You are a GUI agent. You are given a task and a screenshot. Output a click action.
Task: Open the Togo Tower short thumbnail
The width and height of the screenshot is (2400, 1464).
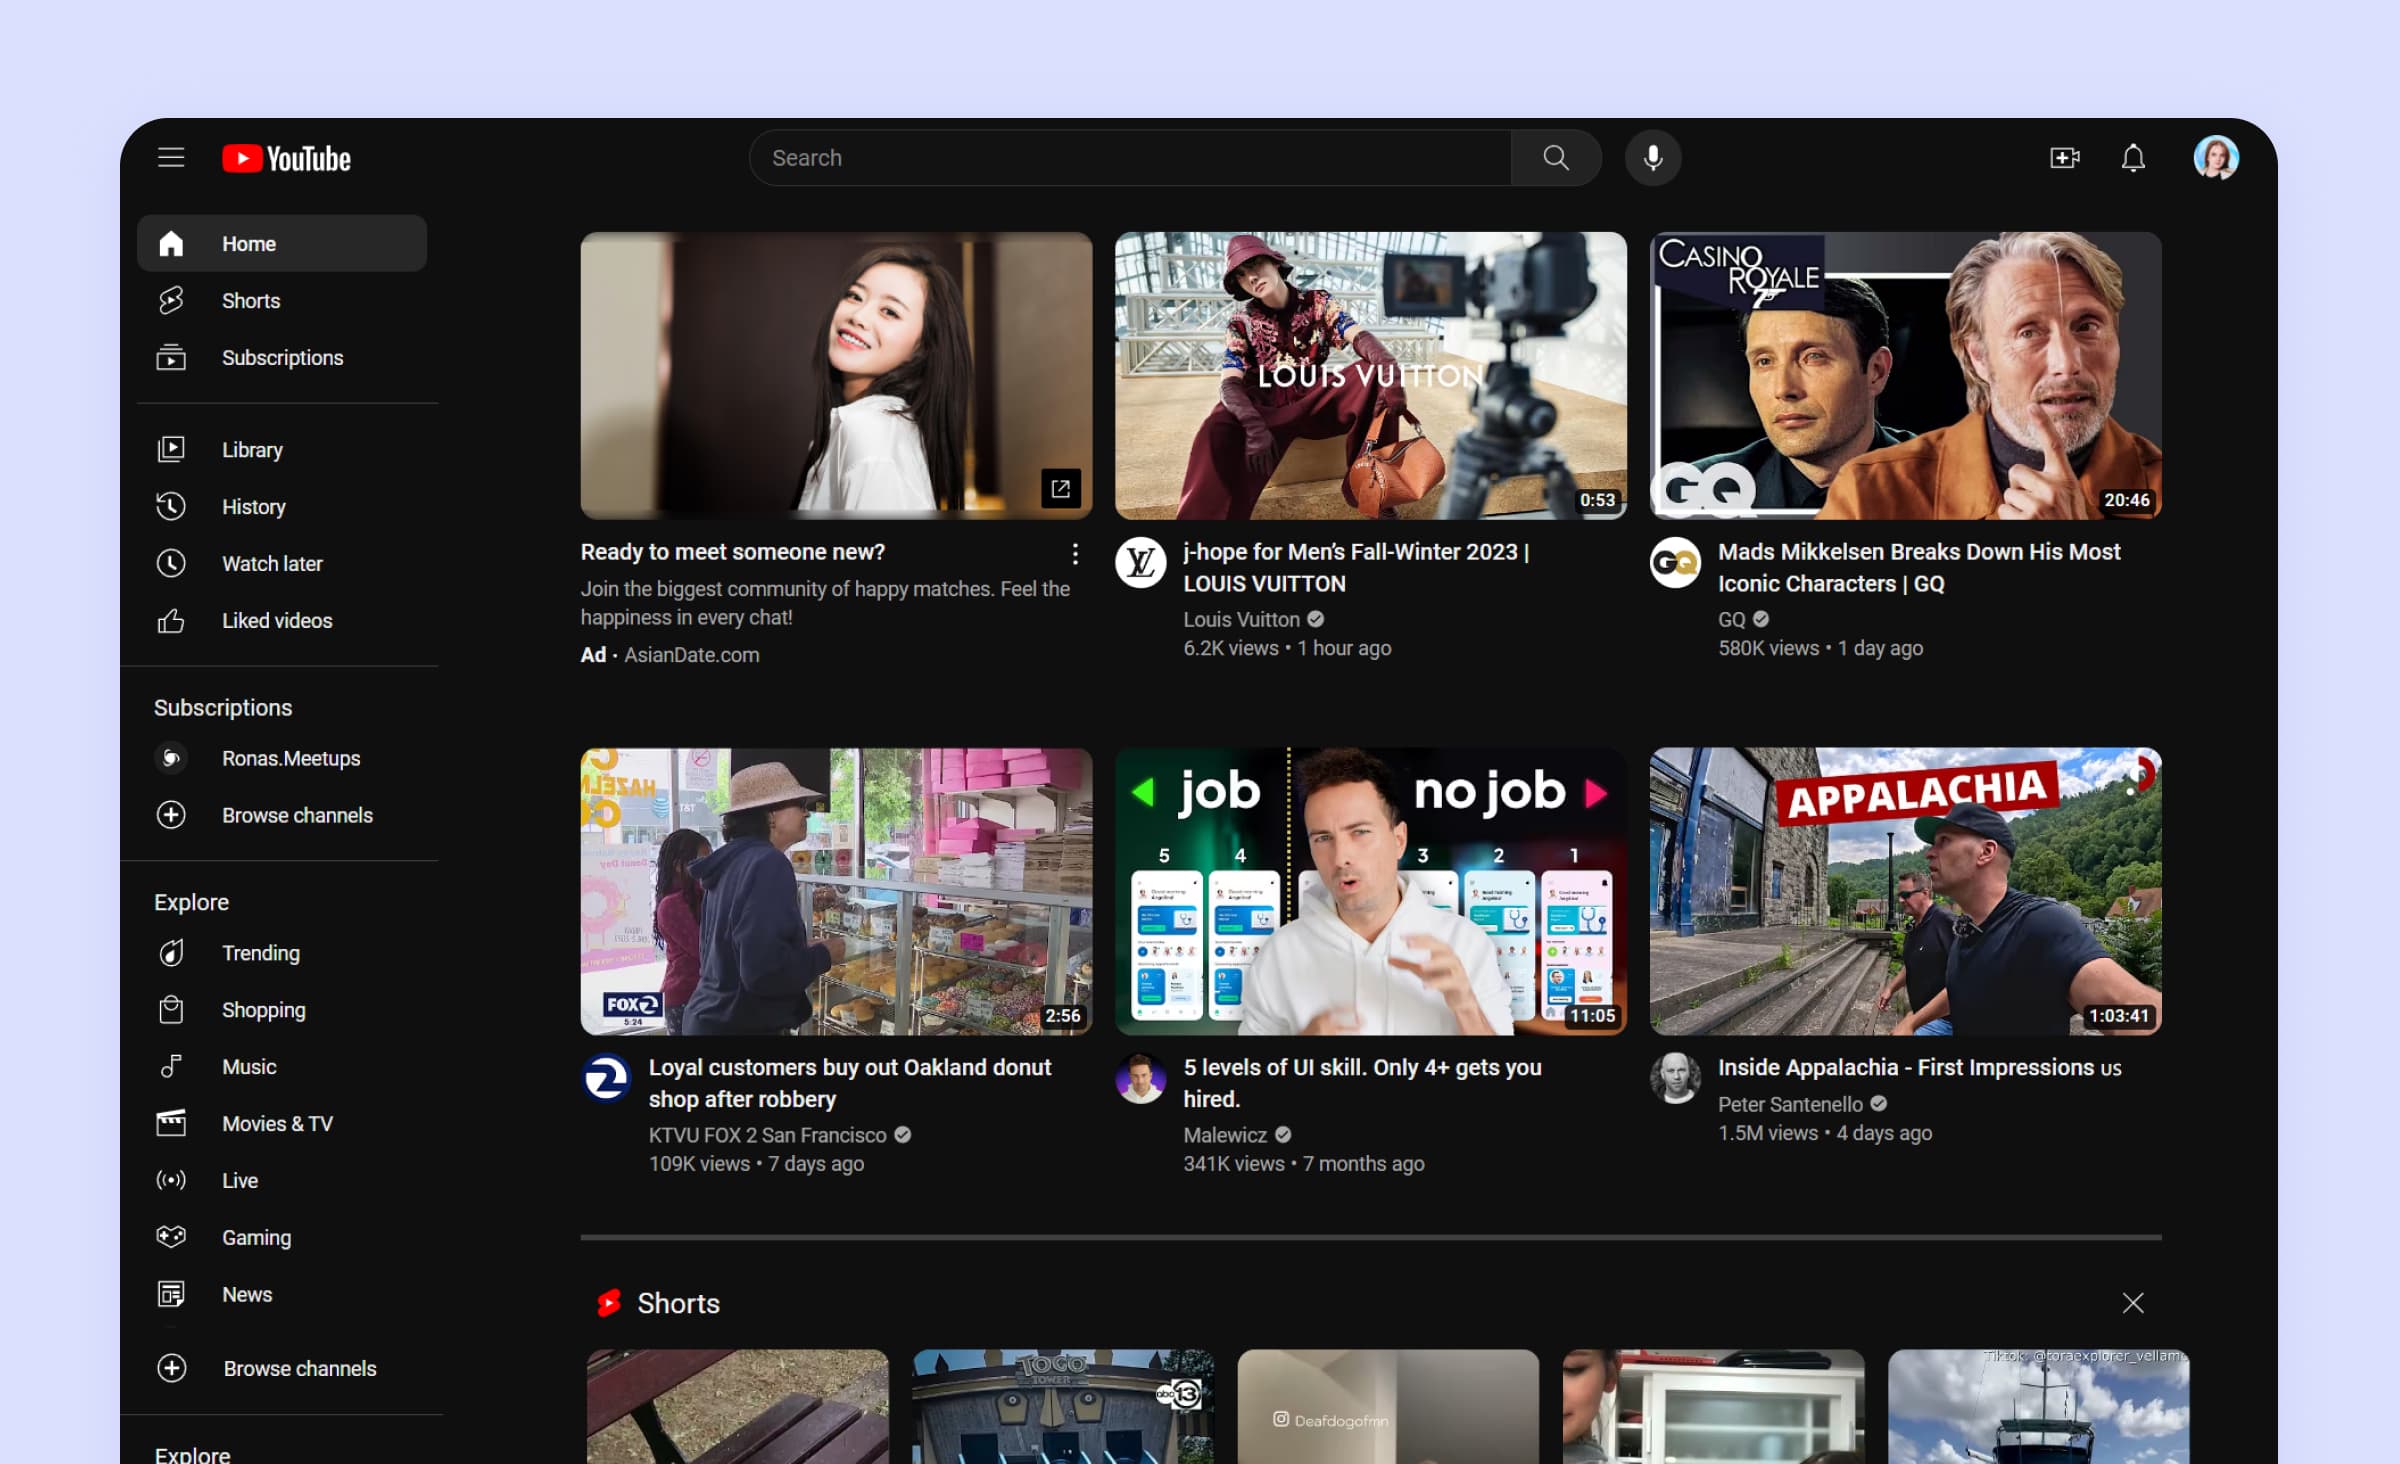[x=1063, y=1406]
